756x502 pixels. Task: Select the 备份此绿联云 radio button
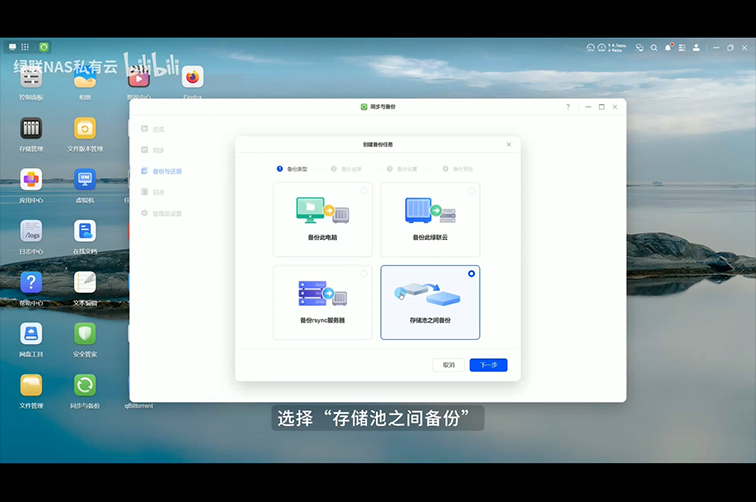point(472,191)
